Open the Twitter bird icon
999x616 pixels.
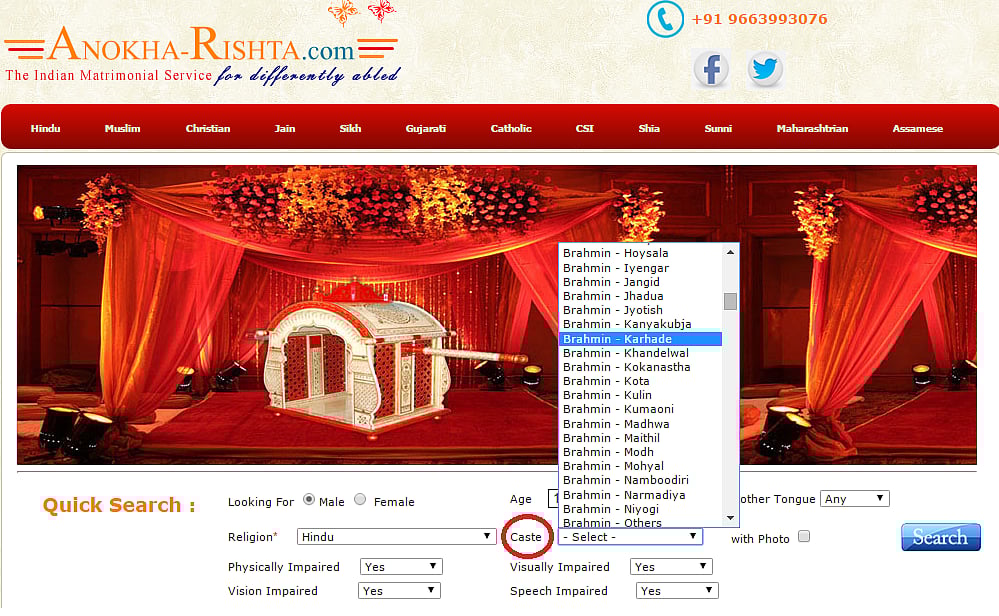pos(765,70)
